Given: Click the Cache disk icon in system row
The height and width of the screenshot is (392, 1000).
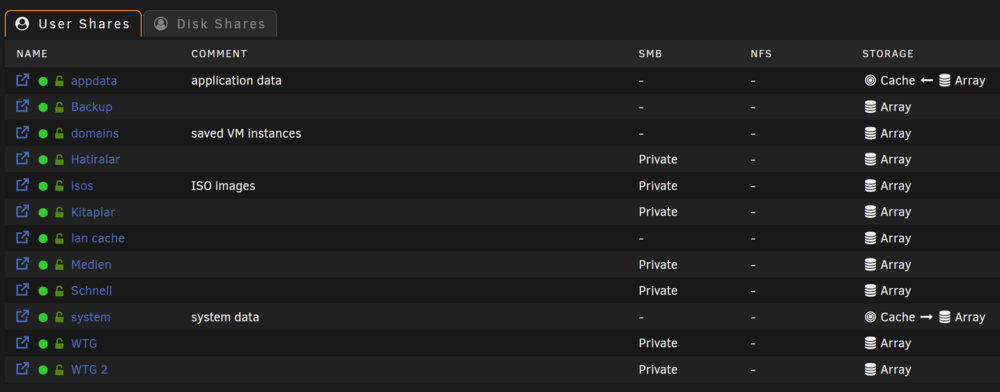Looking at the screenshot, I should point(871,317).
